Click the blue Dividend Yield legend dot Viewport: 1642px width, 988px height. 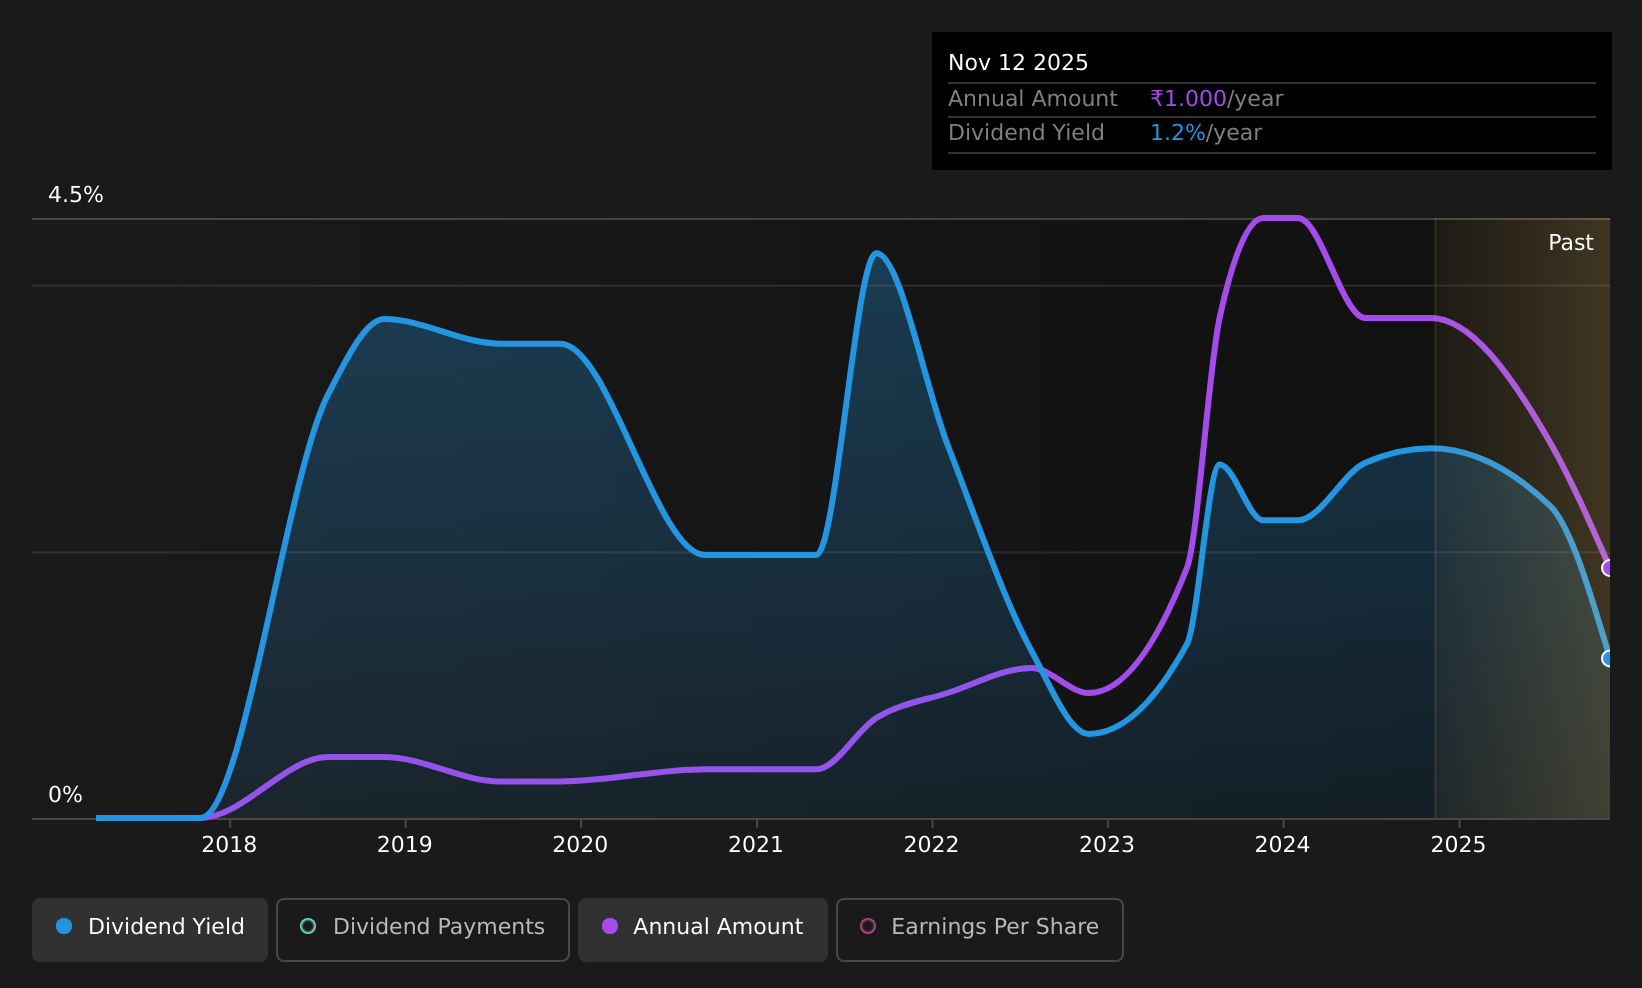[64, 926]
